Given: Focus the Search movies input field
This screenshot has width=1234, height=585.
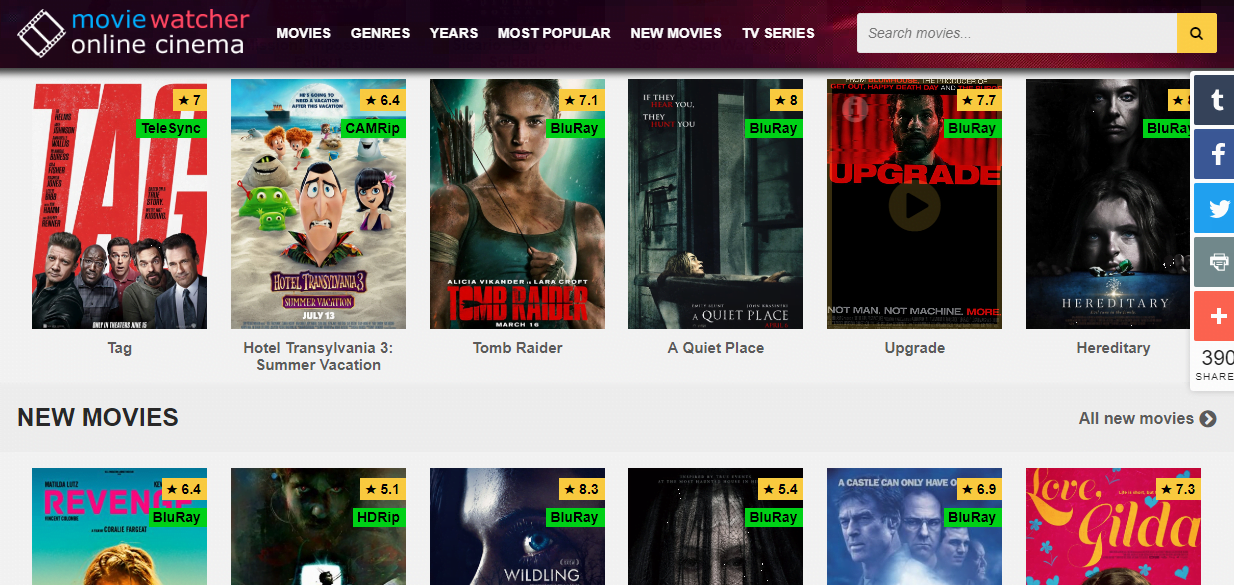Looking at the screenshot, I should click(1017, 33).
